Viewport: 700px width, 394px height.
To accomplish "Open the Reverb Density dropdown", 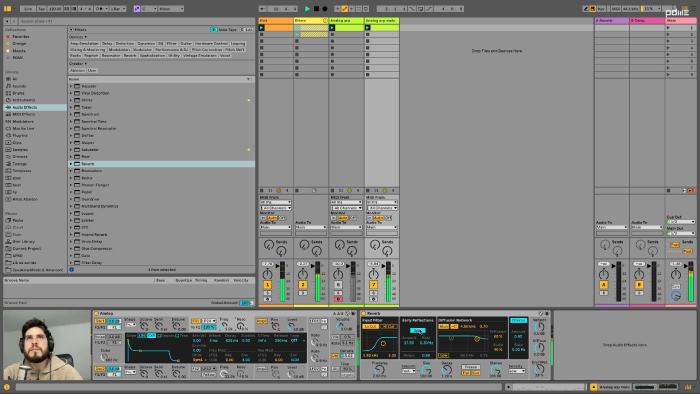I will 517,371.
